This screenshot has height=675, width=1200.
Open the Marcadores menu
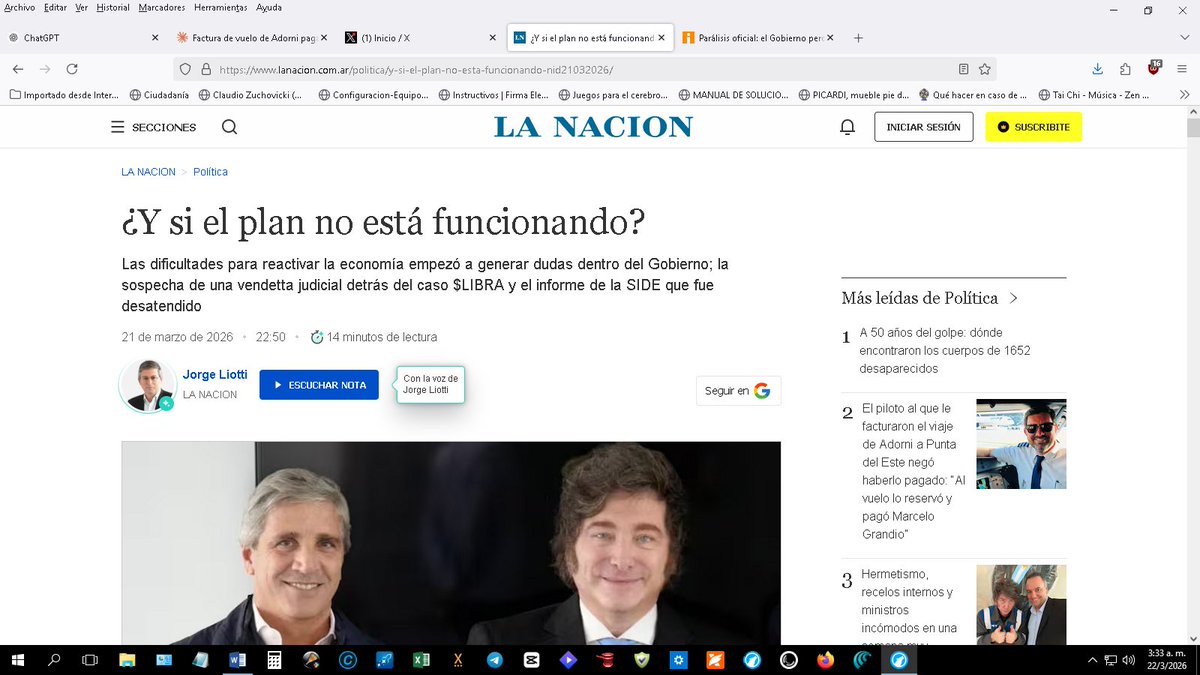[x=162, y=8]
